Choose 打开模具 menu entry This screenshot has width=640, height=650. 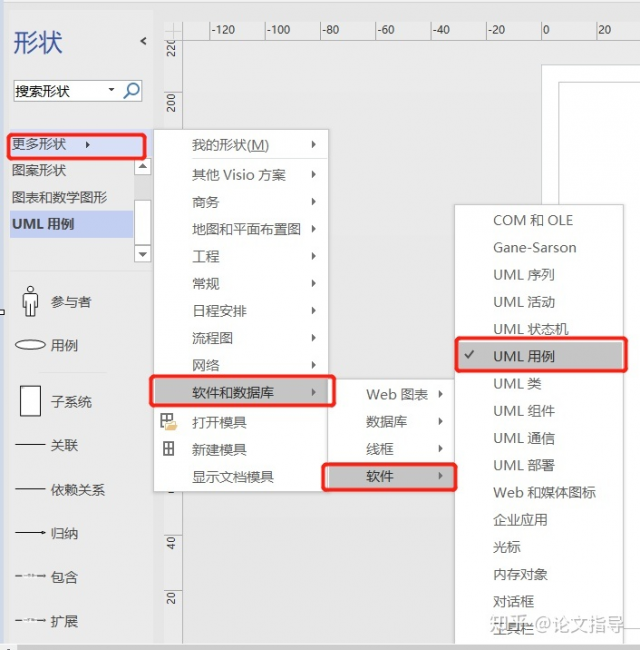241,422
